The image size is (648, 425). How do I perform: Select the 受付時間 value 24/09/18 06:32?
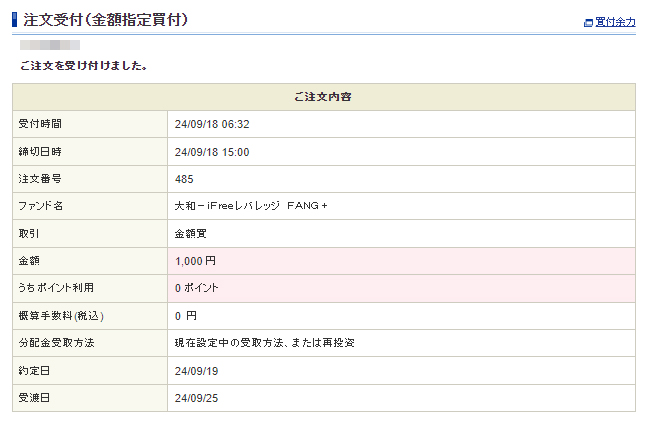click(x=212, y=124)
